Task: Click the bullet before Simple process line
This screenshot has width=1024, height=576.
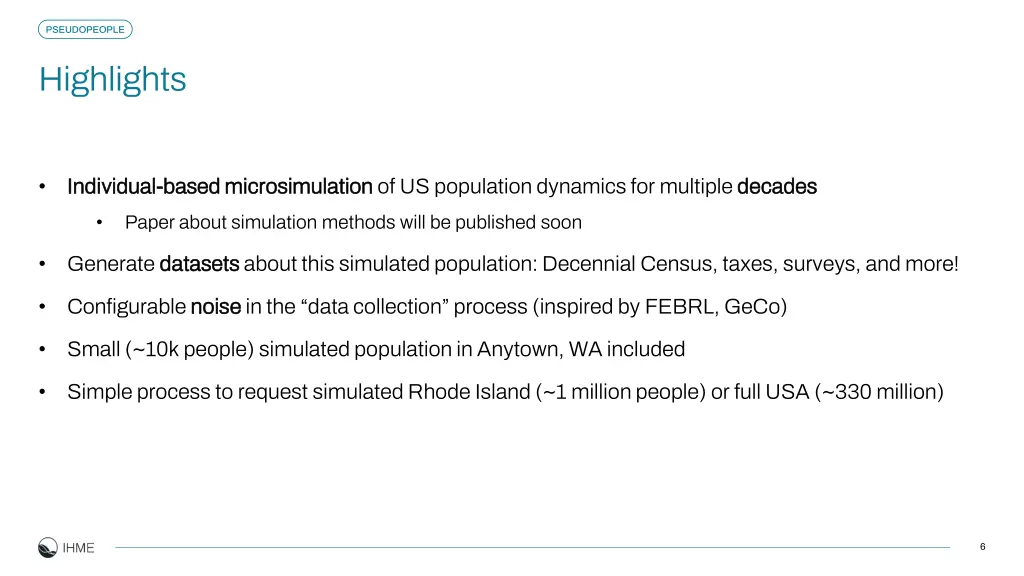Action: click(x=42, y=392)
